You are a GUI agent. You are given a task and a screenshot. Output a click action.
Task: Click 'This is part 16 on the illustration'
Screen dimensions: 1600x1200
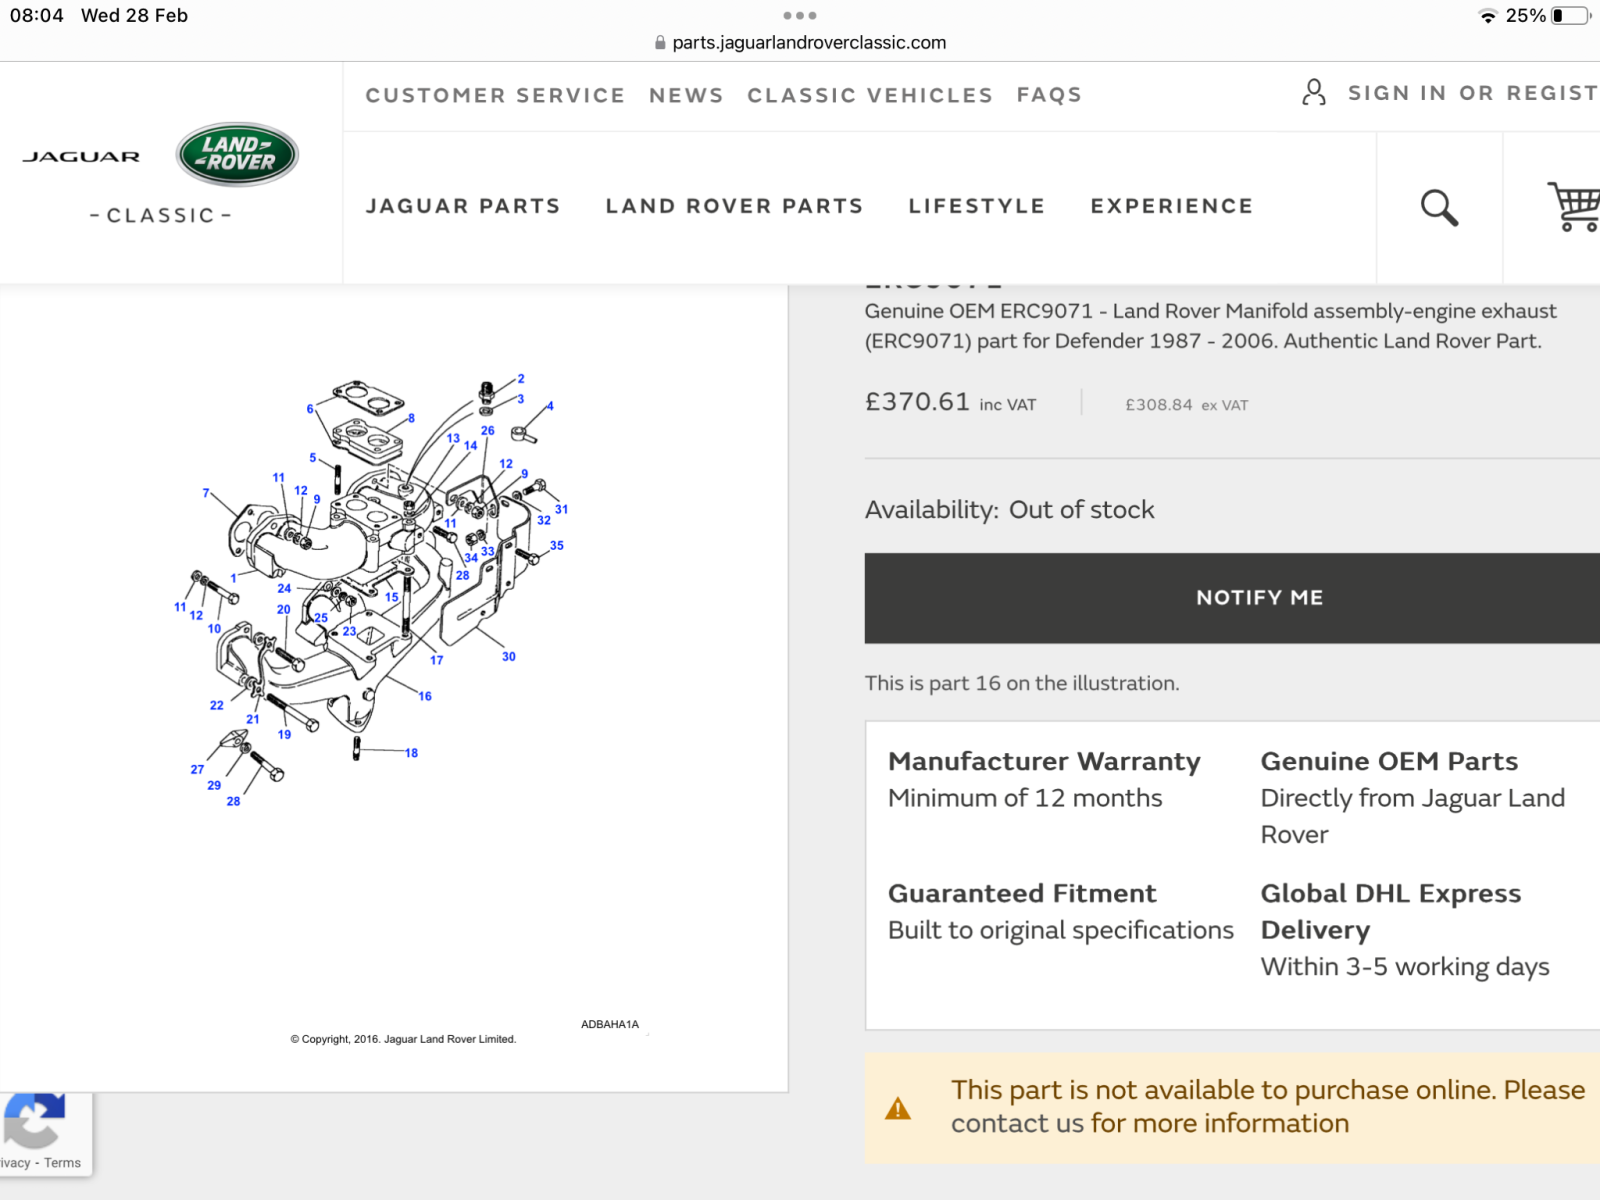[x=1022, y=683]
